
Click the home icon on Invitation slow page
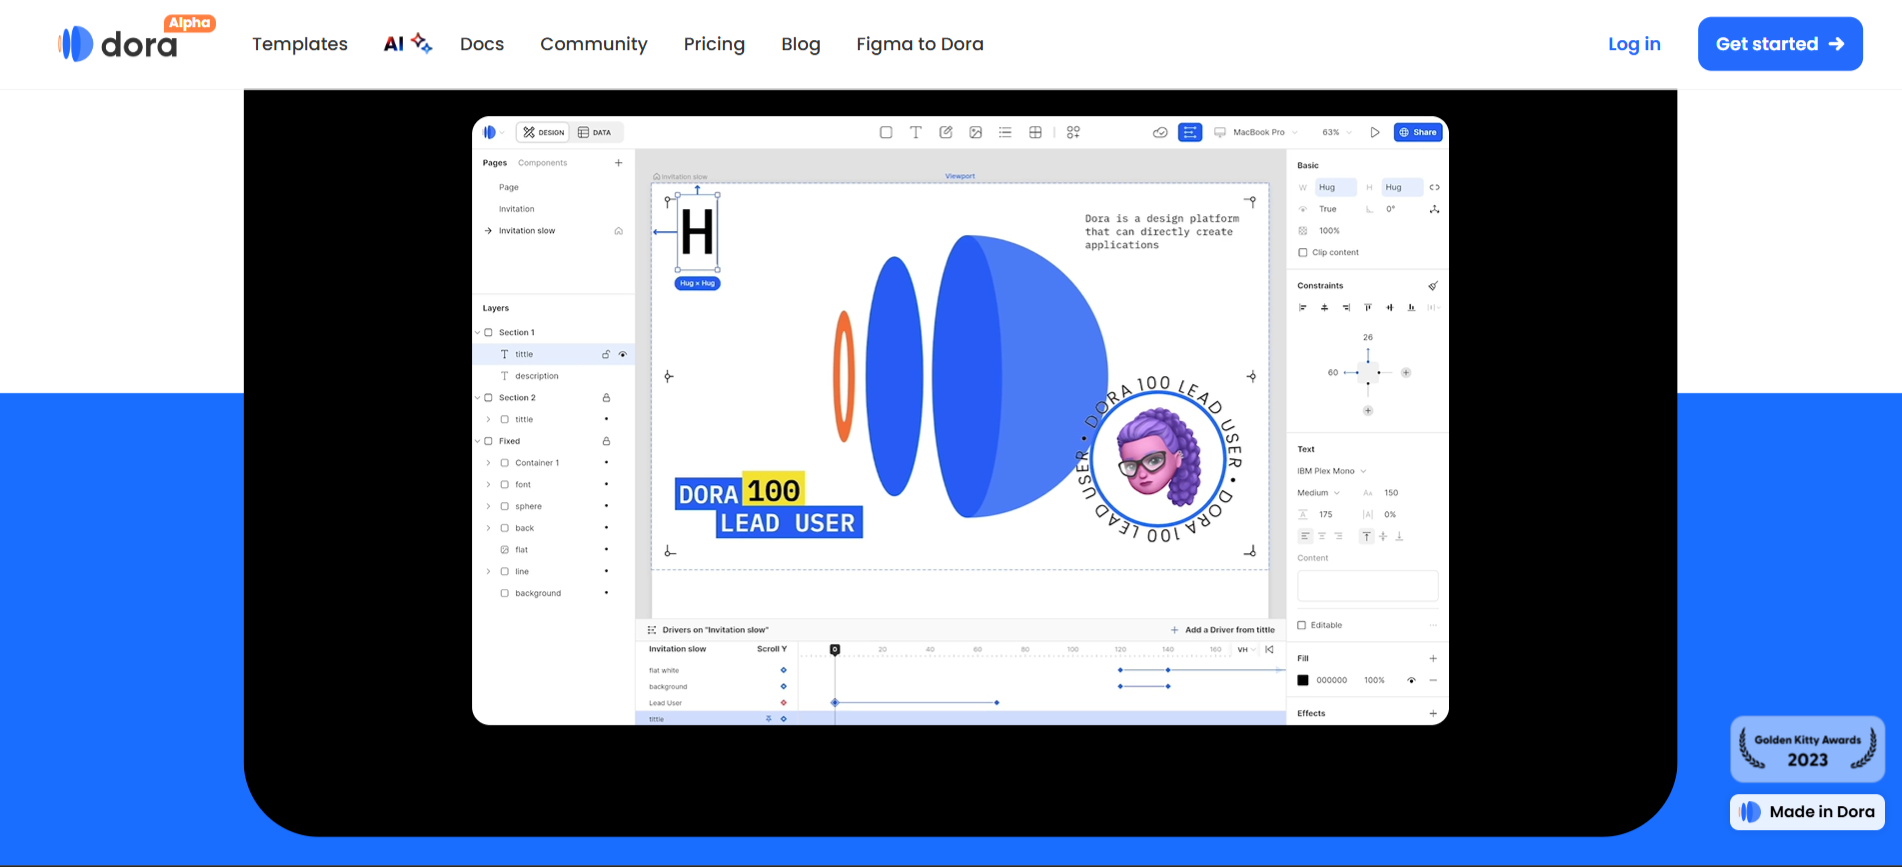coord(618,231)
